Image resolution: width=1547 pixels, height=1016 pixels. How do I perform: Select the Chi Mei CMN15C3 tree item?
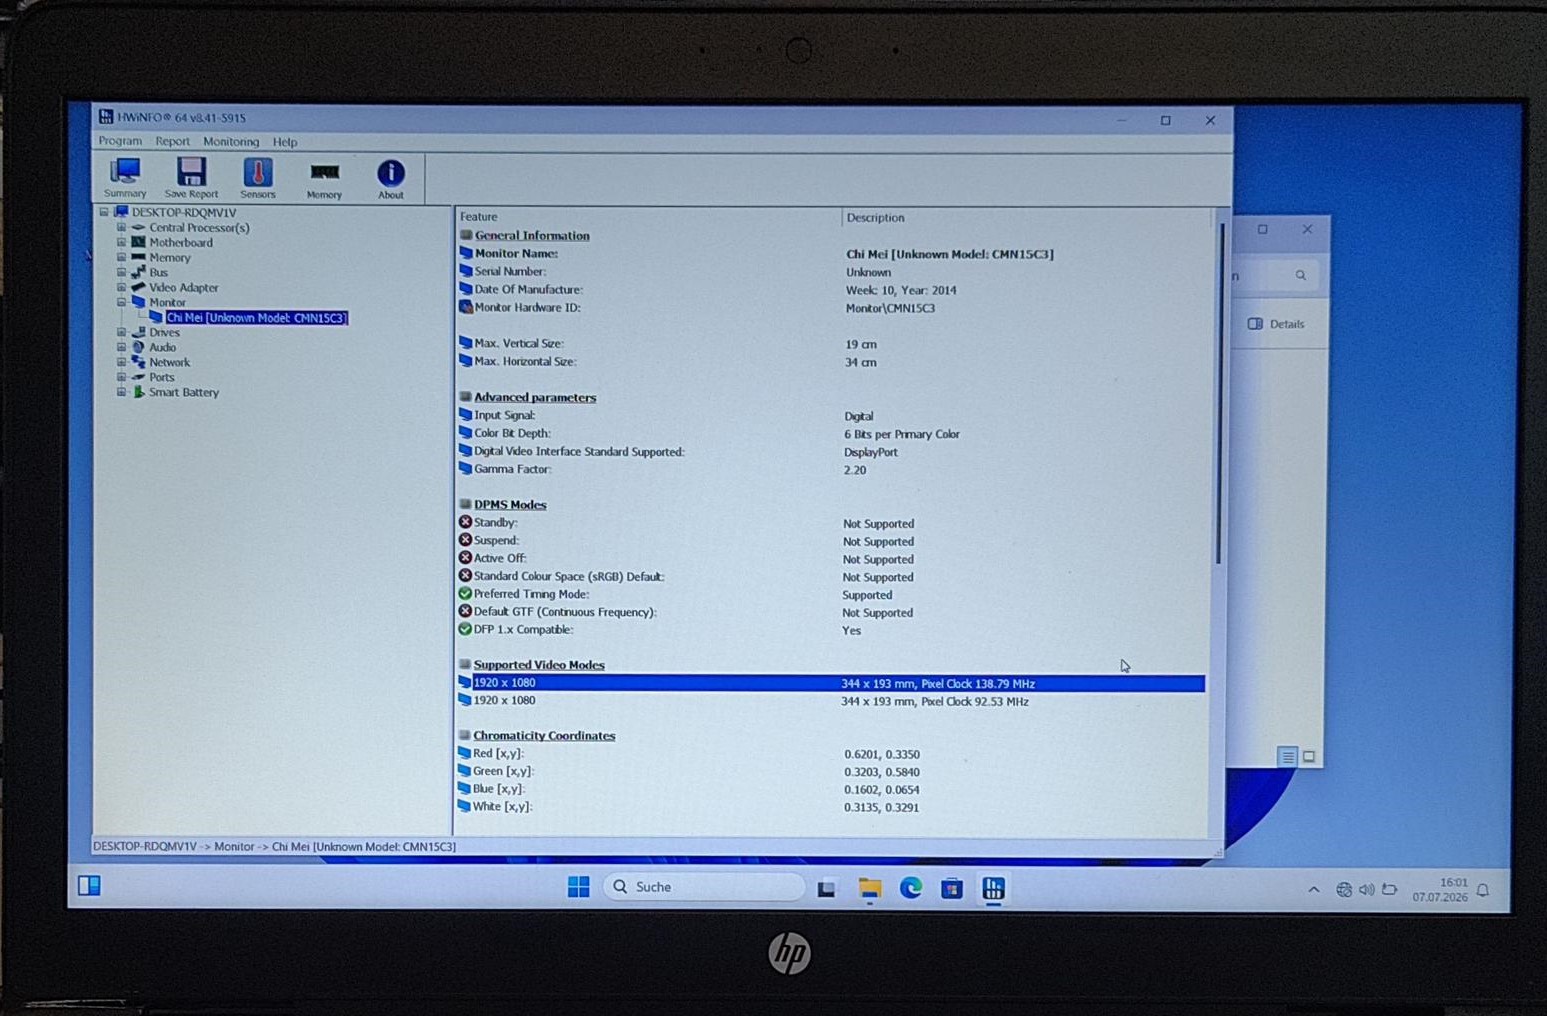pos(256,318)
